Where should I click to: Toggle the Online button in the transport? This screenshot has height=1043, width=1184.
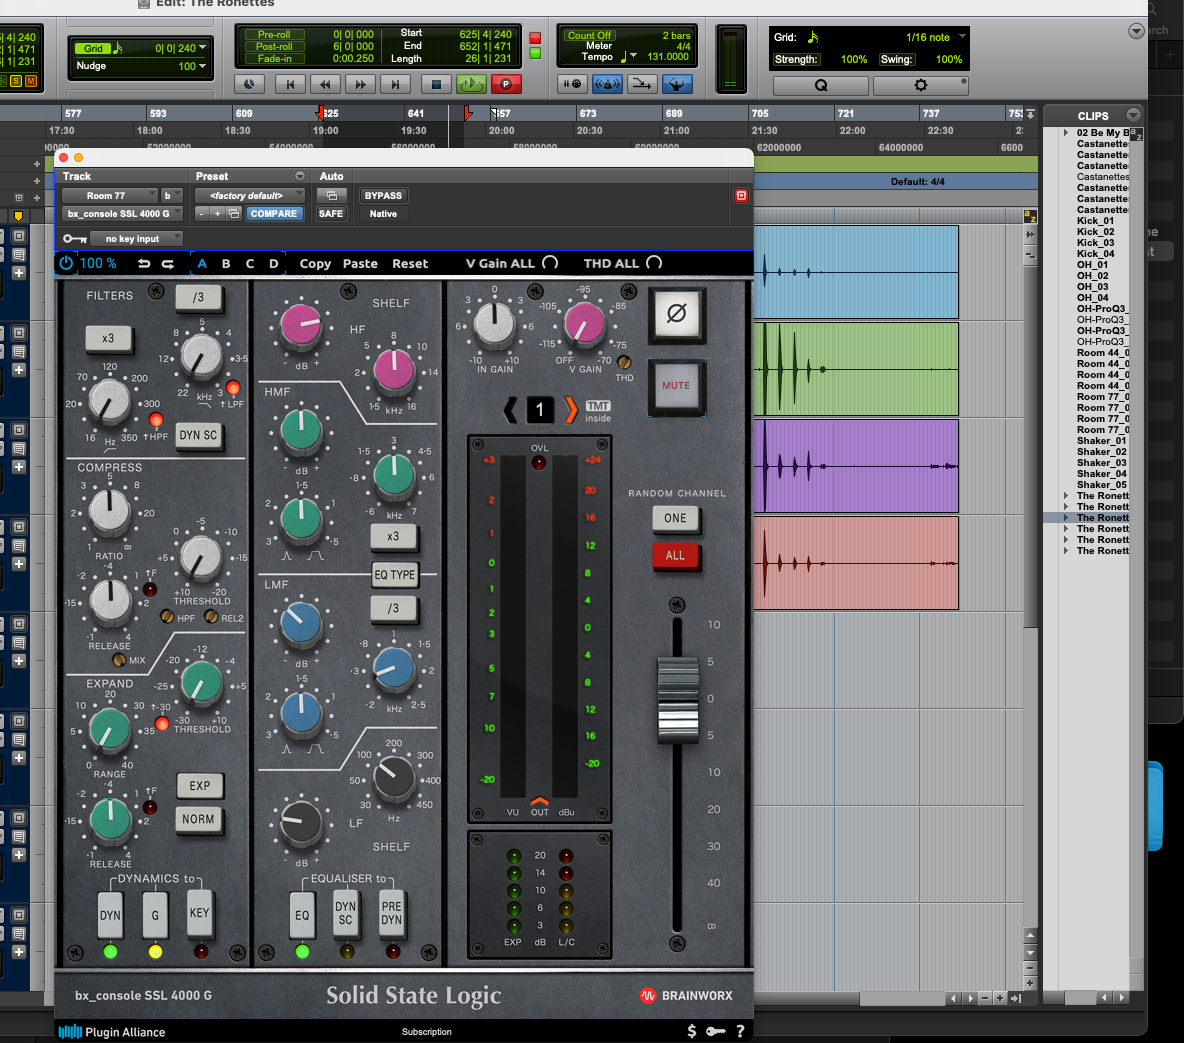point(248,85)
